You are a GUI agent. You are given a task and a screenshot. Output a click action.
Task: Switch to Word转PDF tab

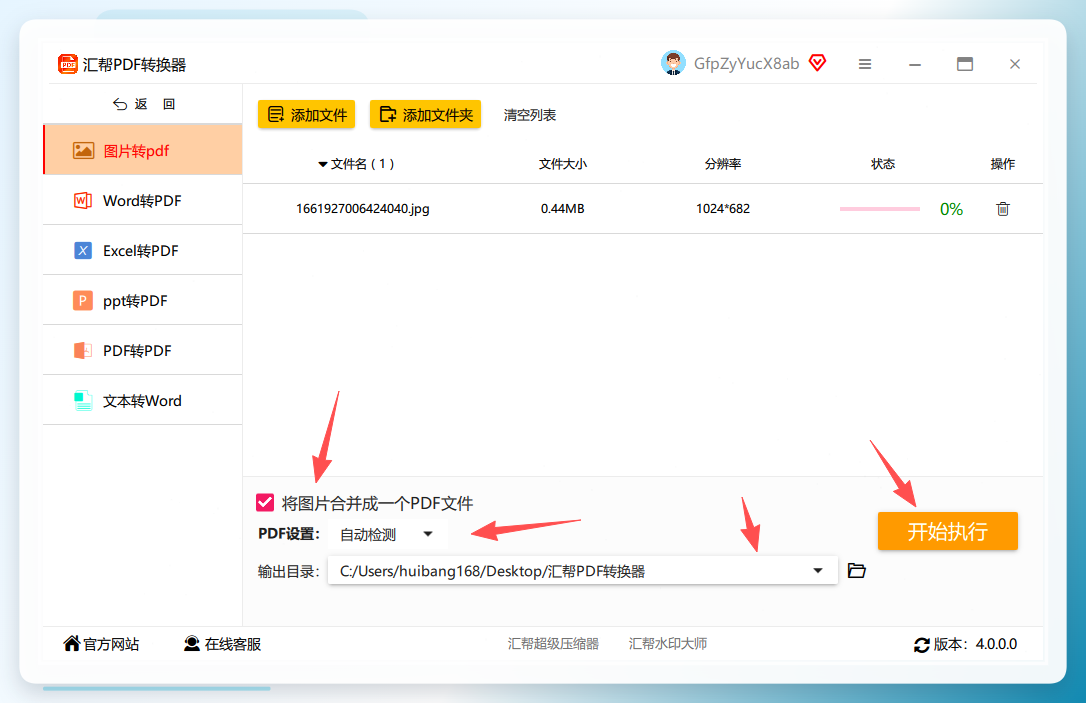[x=143, y=200]
